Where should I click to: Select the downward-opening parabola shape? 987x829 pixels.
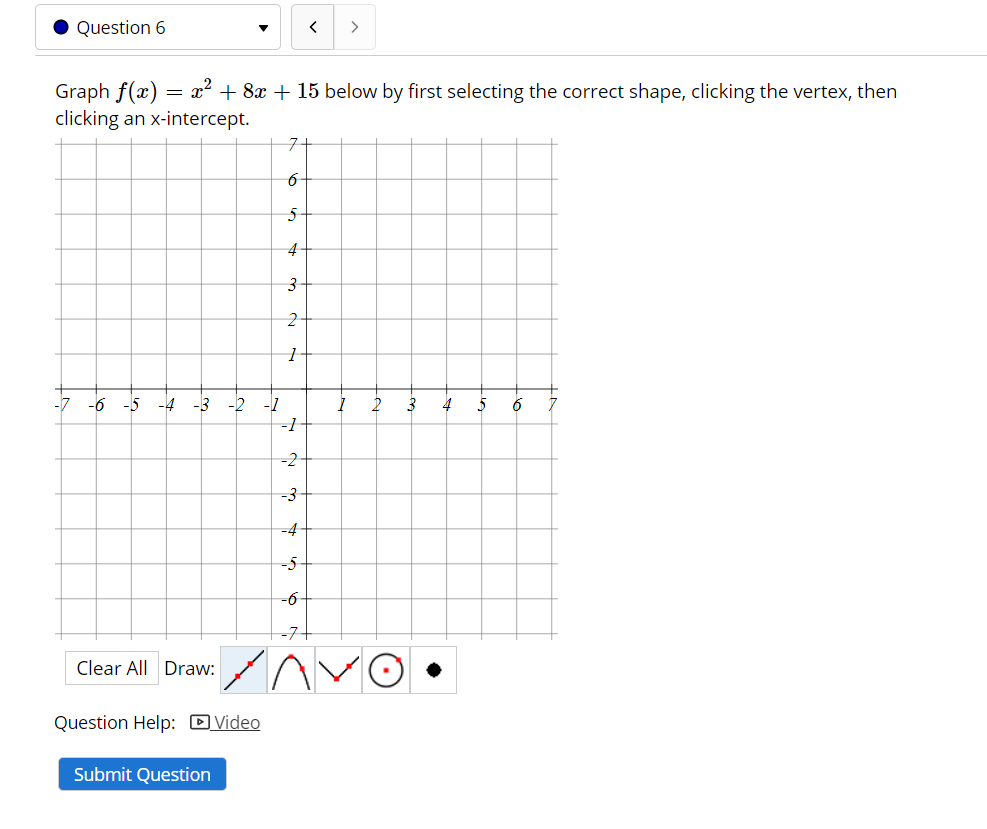coord(291,670)
